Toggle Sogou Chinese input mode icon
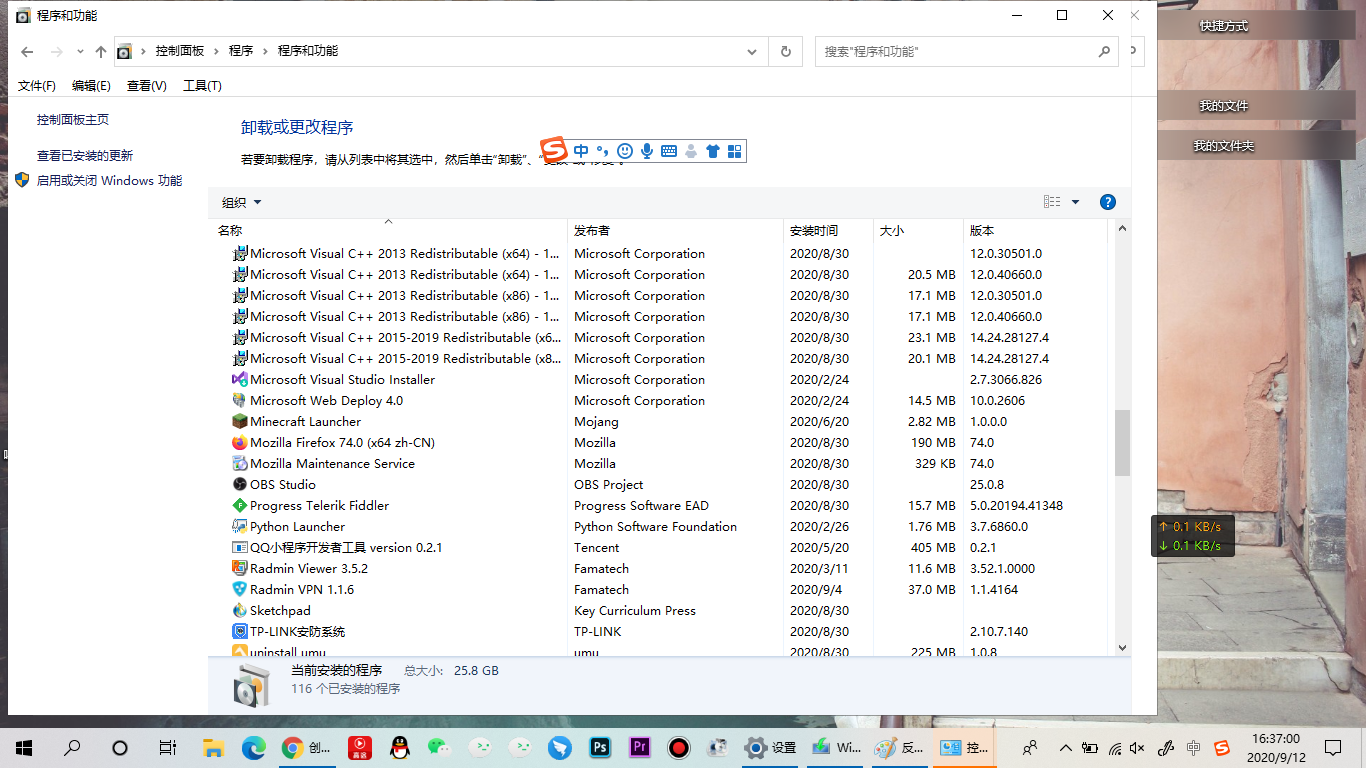This screenshot has height=768, width=1366. coord(581,151)
